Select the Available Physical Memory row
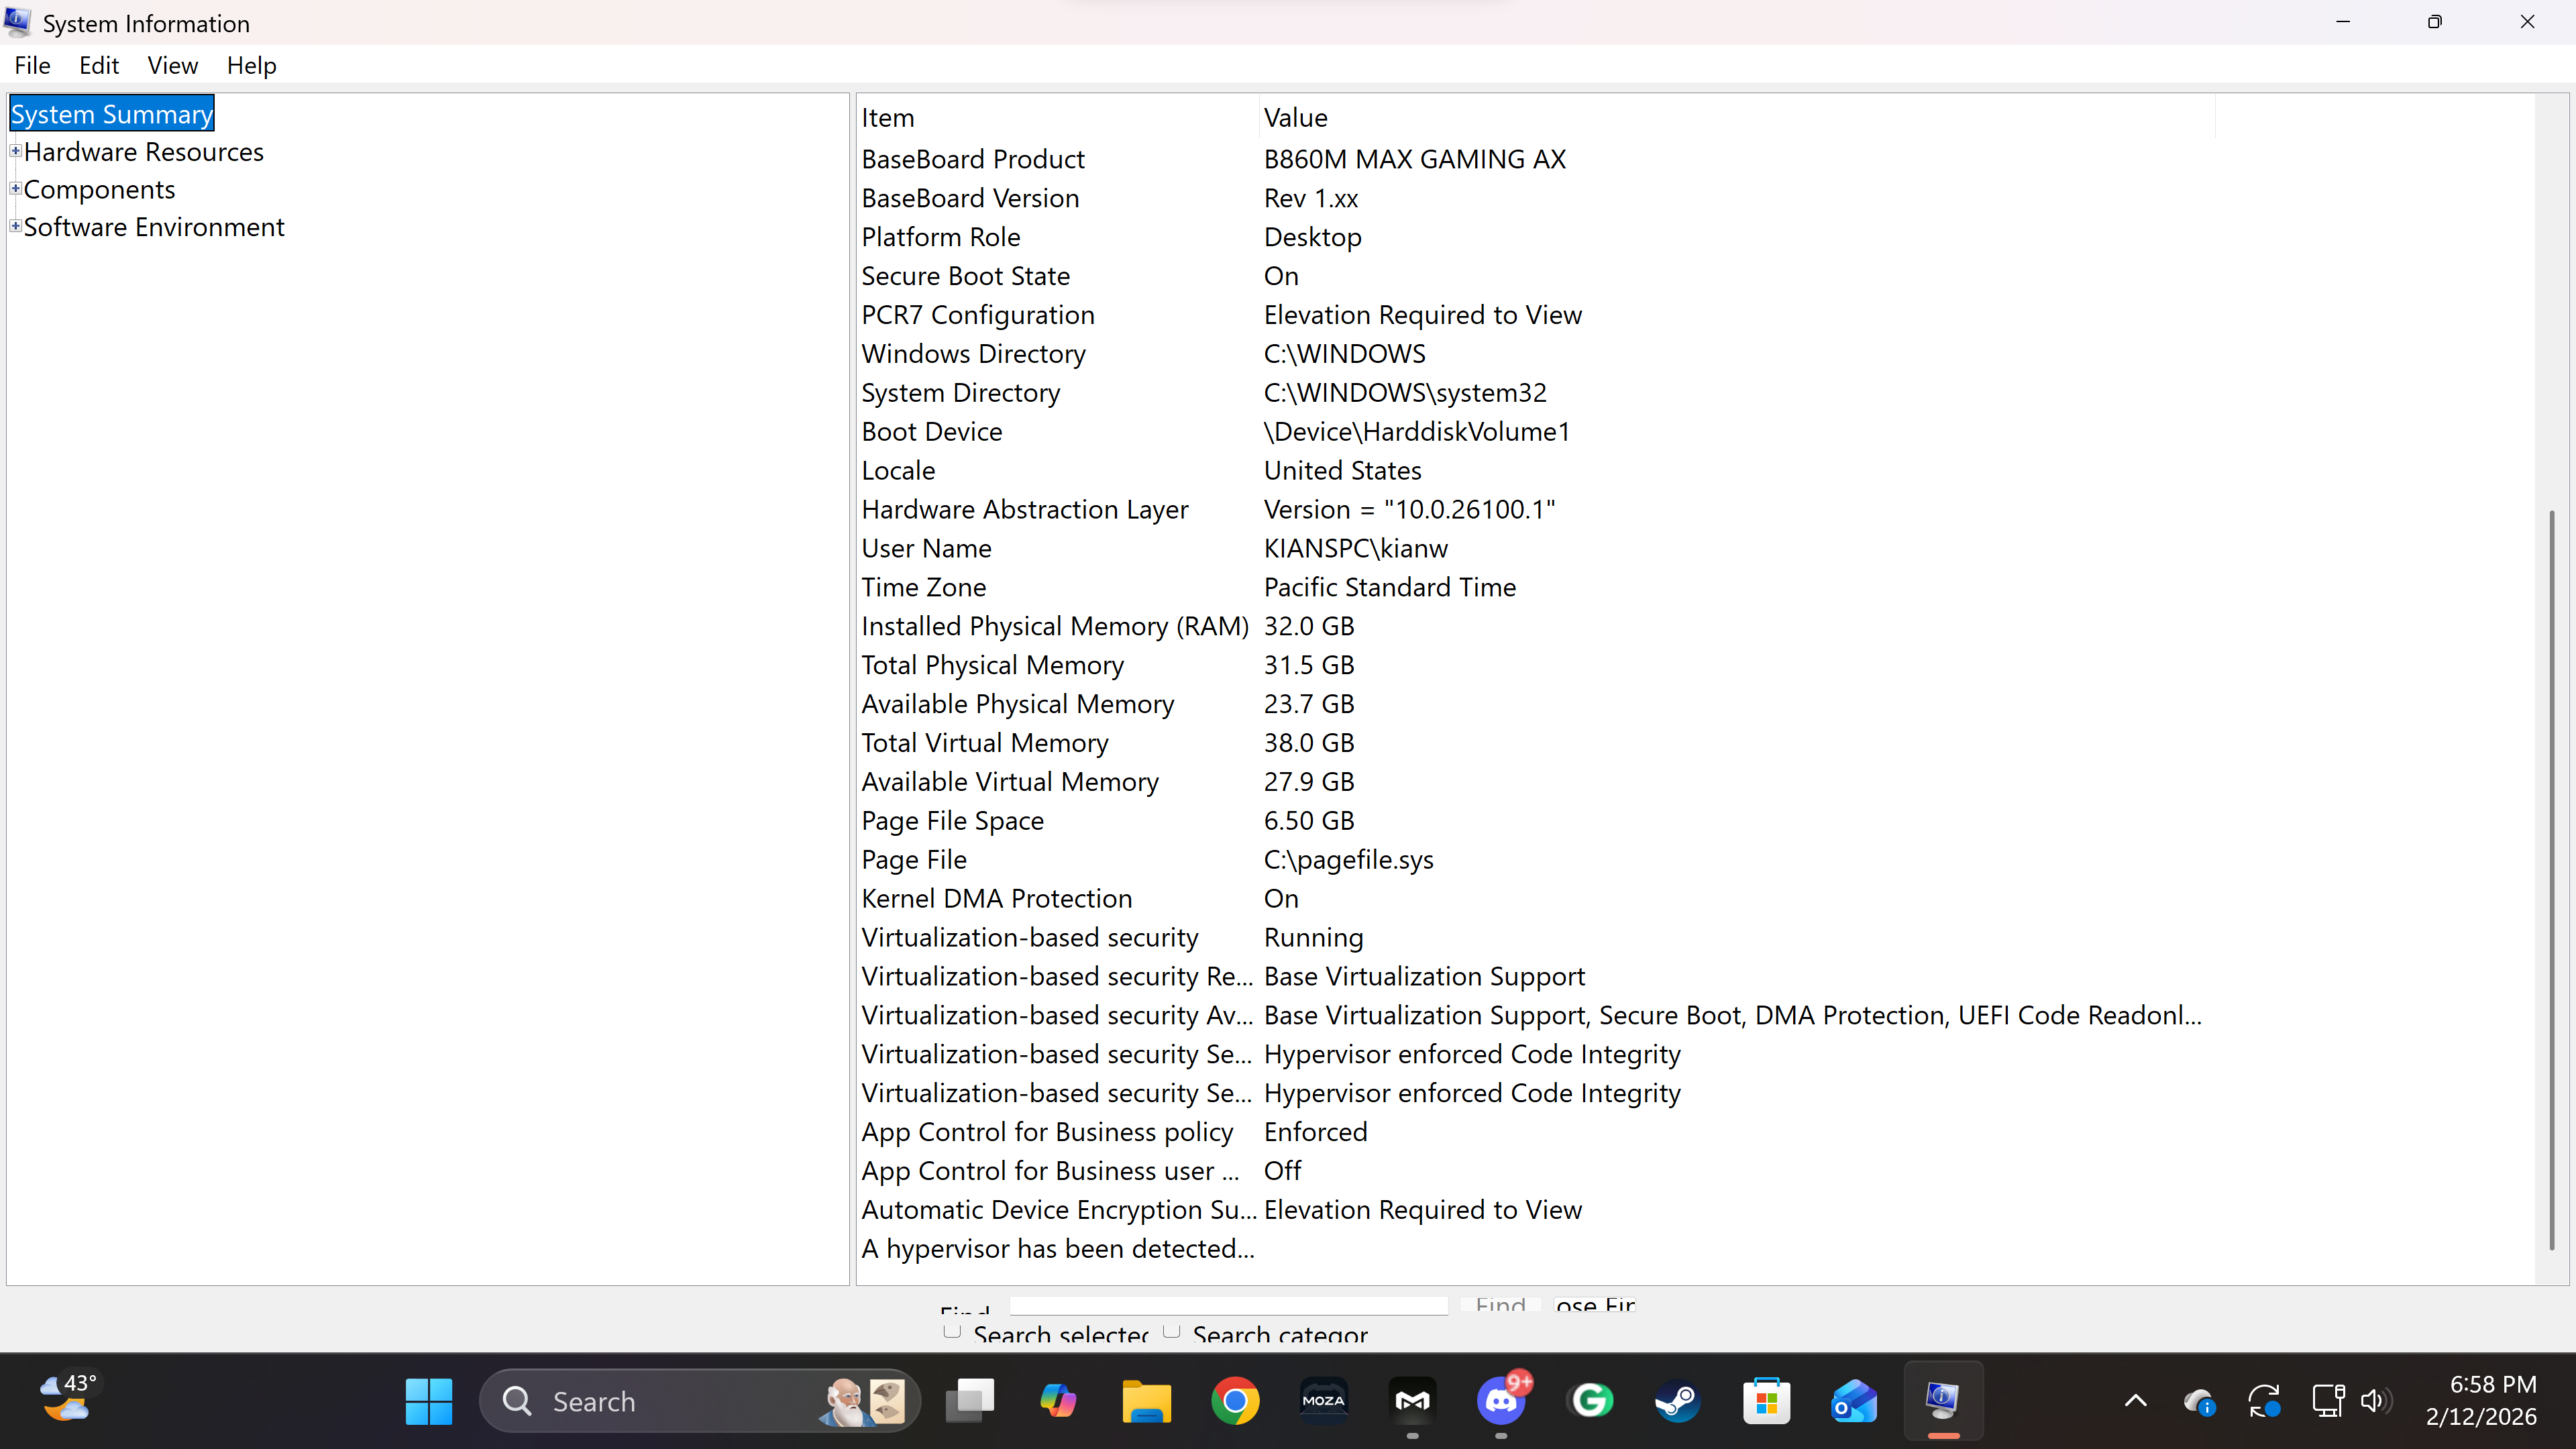Viewport: 2576px width, 1449px height. 1536,704
